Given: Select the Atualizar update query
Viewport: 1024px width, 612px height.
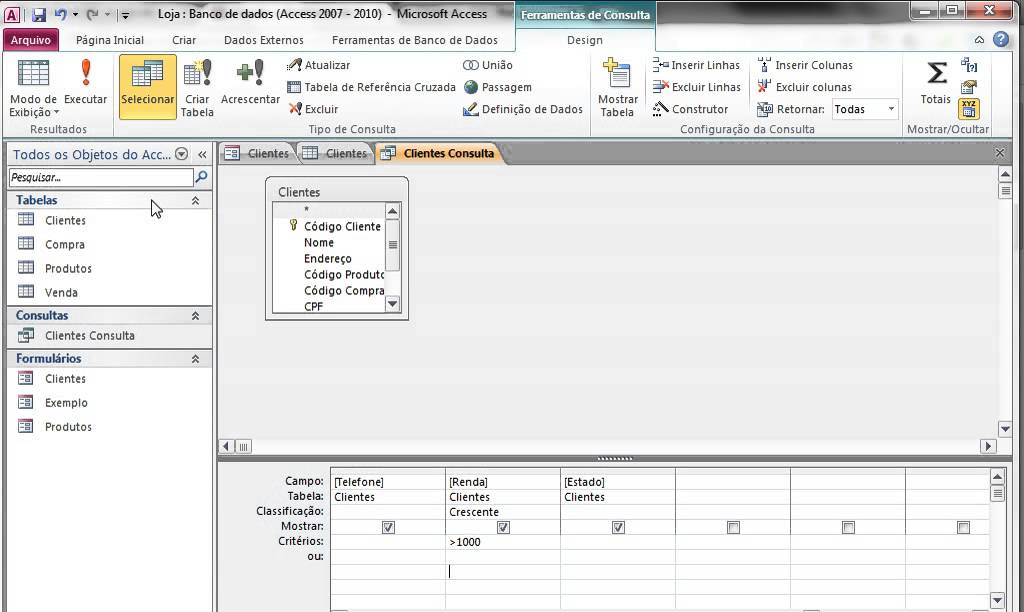Looking at the screenshot, I should click(x=319, y=65).
